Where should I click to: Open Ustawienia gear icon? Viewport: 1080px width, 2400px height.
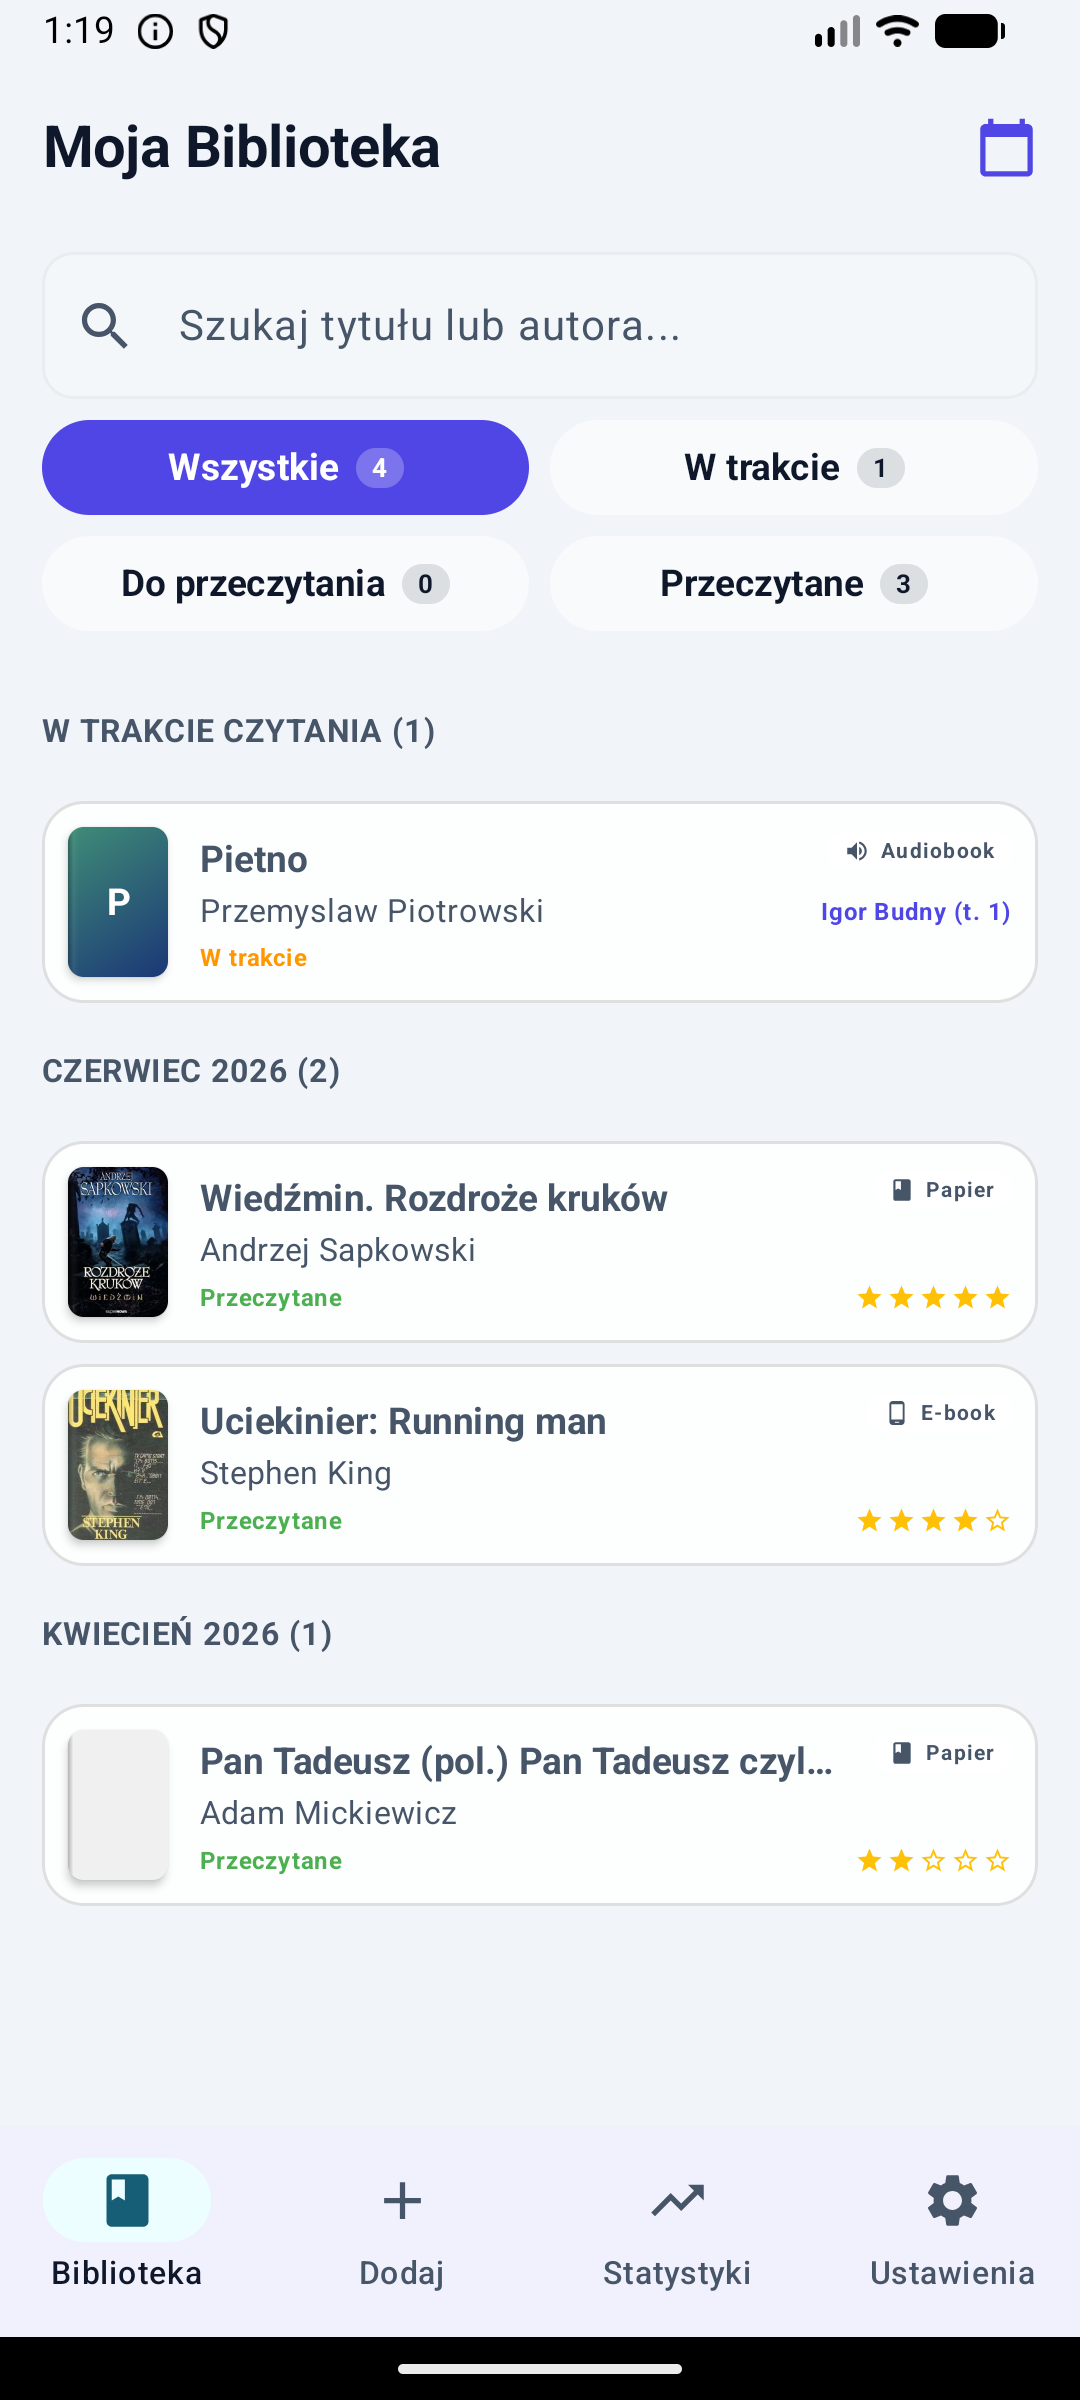[x=952, y=2200]
